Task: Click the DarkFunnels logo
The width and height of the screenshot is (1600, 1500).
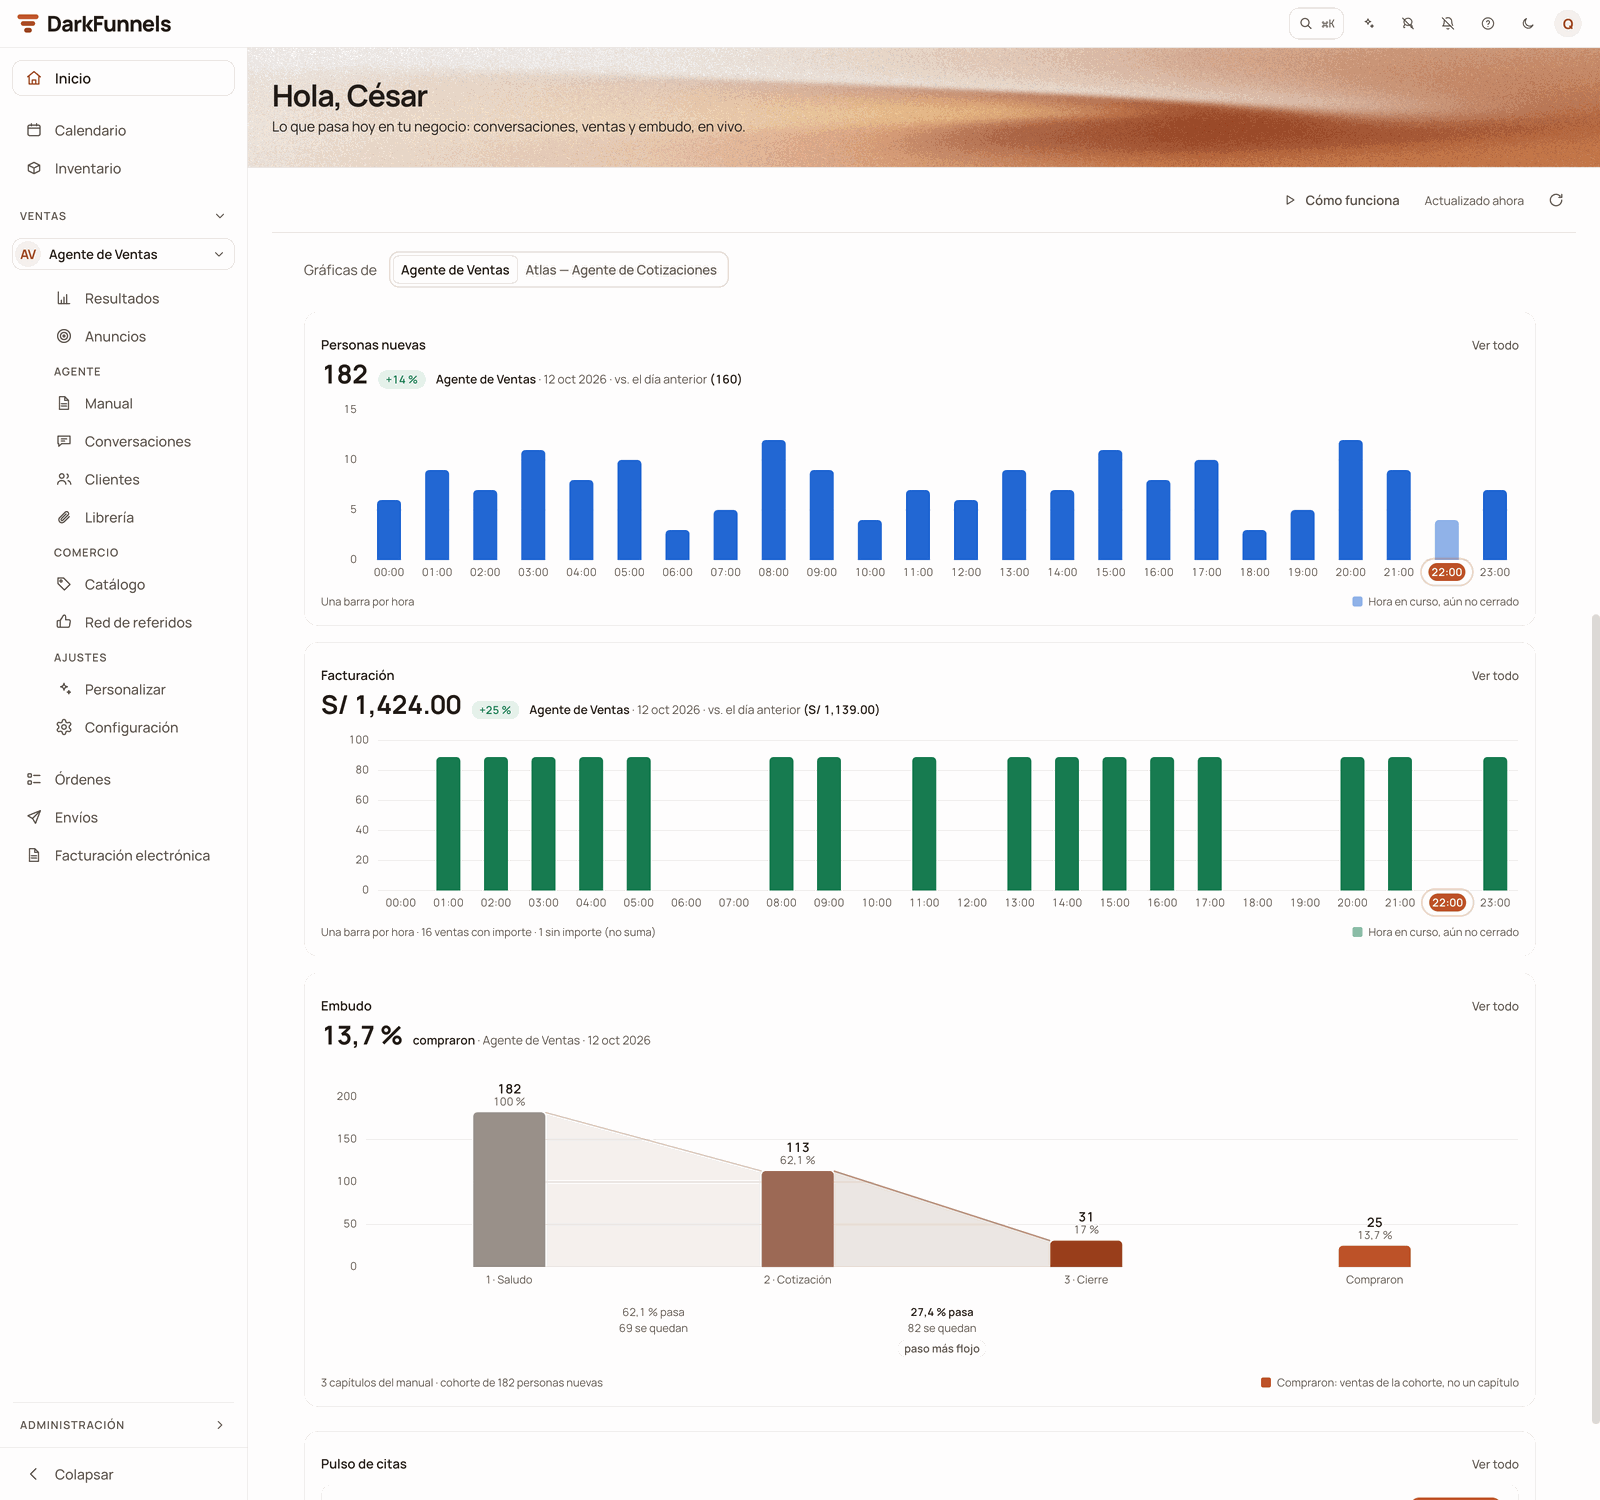Action: (95, 24)
